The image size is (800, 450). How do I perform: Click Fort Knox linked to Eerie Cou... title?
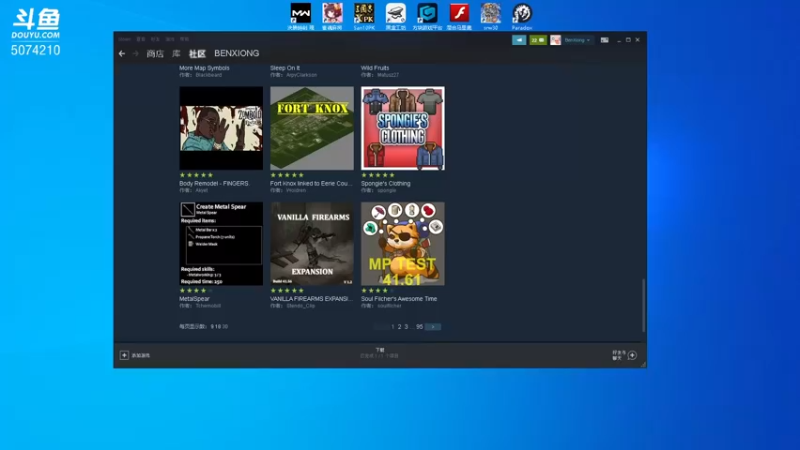coord(311,183)
